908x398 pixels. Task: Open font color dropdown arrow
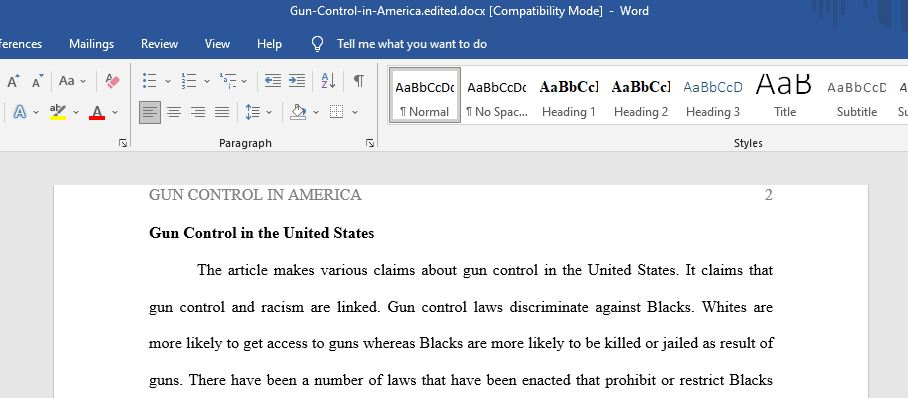(115, 112)
